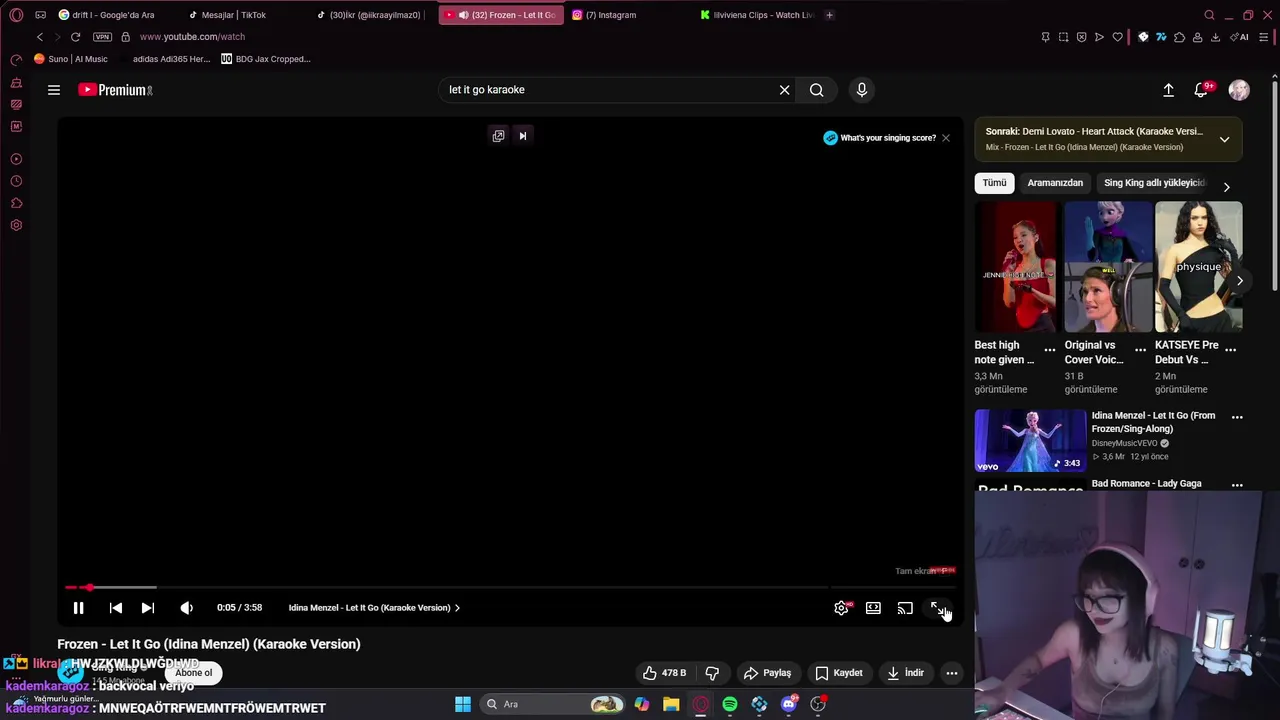The image size is (1280, 720).
Task: Open the 'Best high note given' short
Action: [x=1016, y=267]
